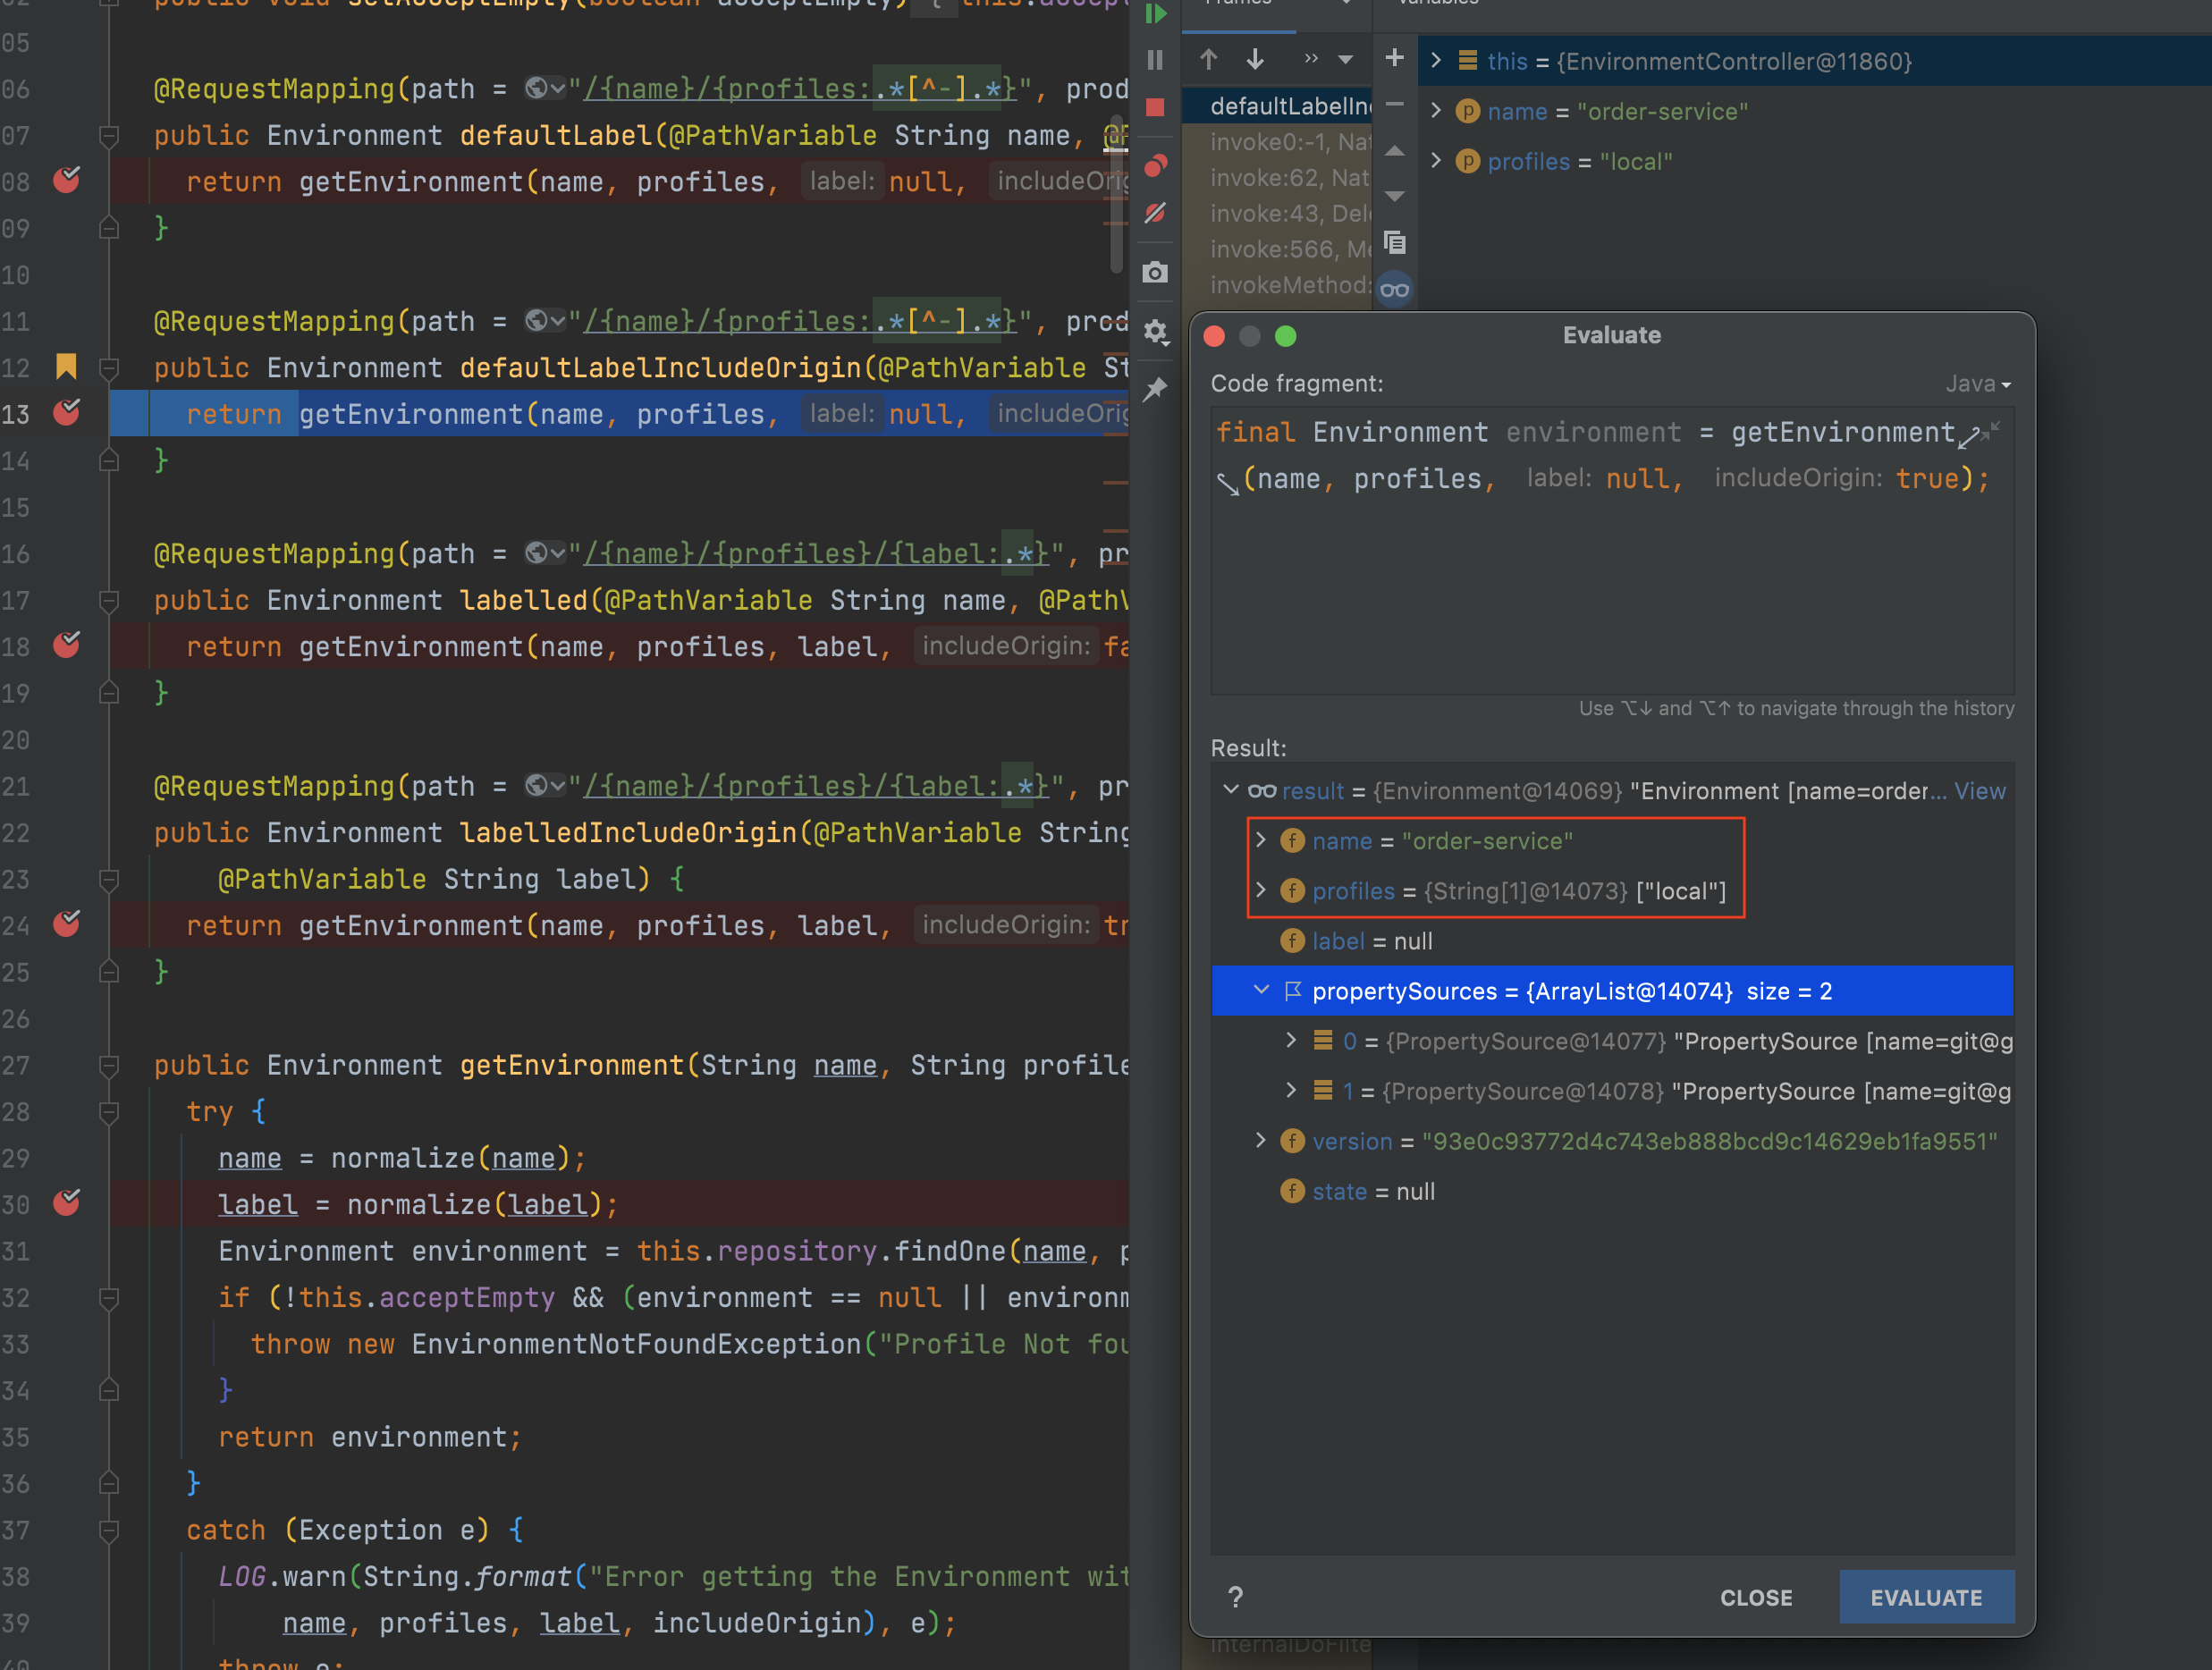Open View Breakpoints dialog
Image resolution: width=2212 pixels, height=1670 pixels.
click(x=1155, y=165)
